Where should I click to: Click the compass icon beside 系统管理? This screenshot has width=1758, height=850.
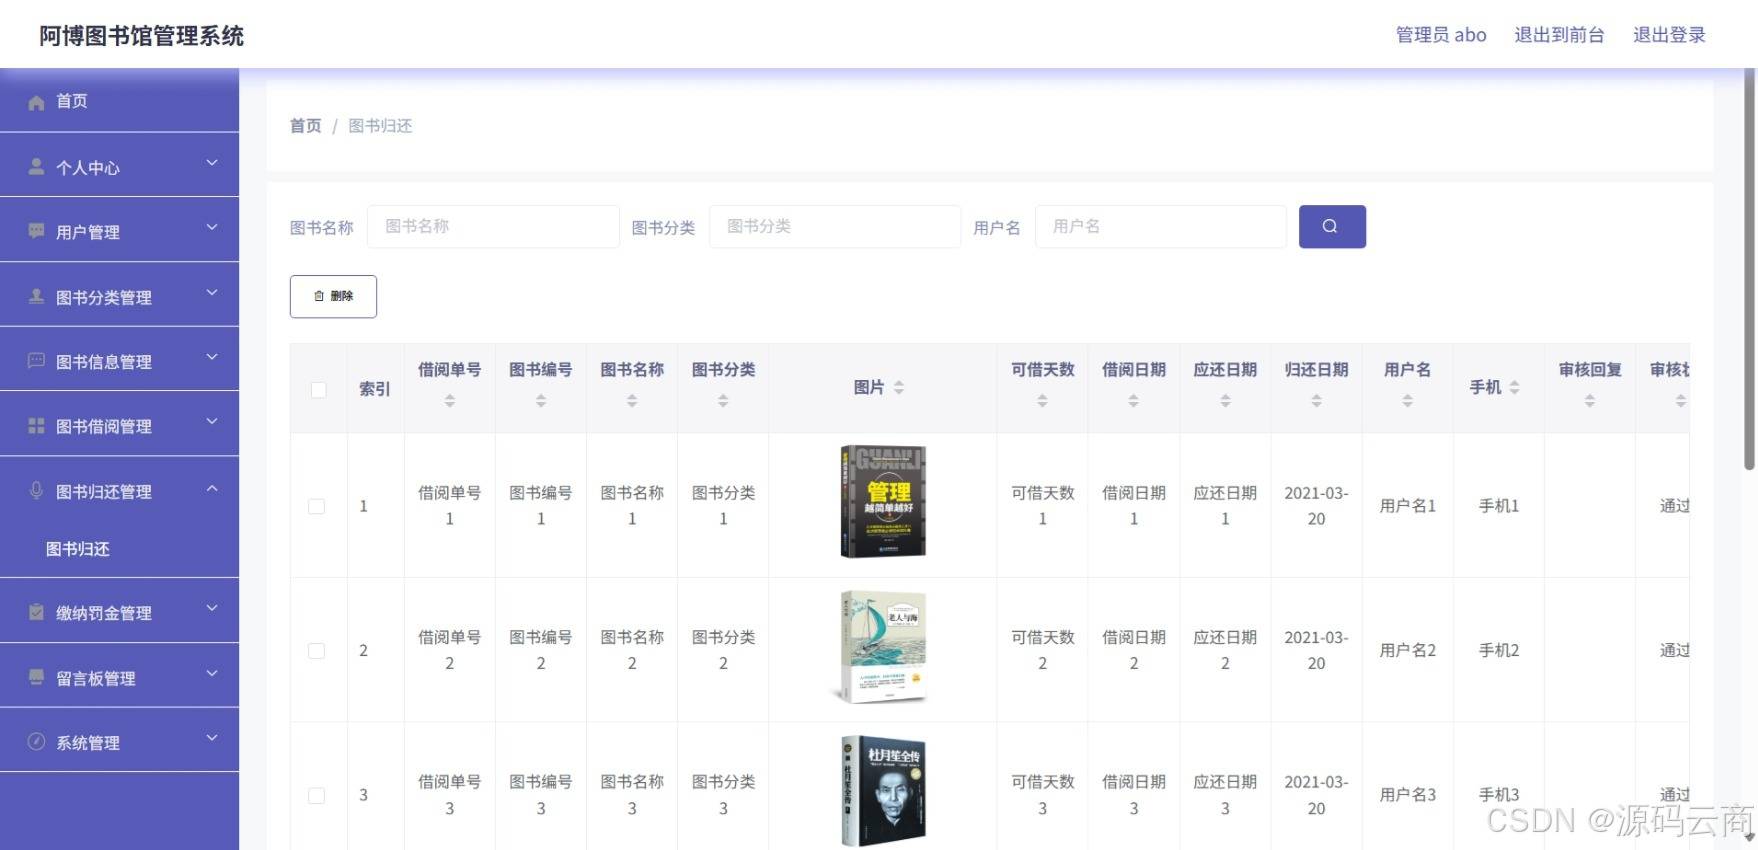point(36,742)
